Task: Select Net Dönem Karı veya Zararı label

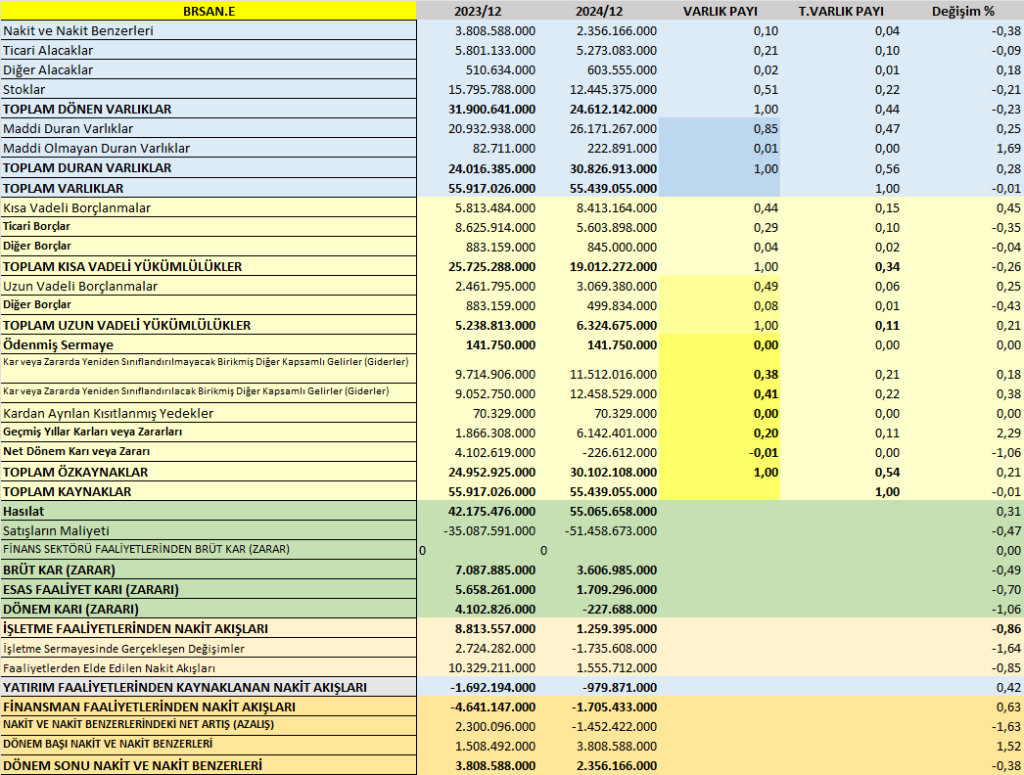Action: click(x=208, y=452)
